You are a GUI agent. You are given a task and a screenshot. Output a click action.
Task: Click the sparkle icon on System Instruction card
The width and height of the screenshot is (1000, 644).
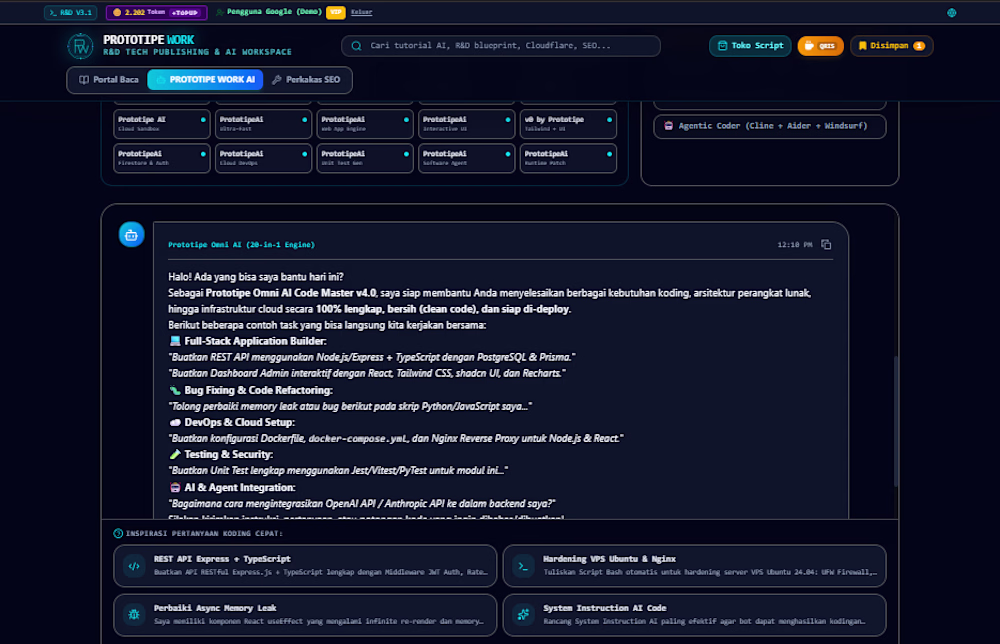524,615
